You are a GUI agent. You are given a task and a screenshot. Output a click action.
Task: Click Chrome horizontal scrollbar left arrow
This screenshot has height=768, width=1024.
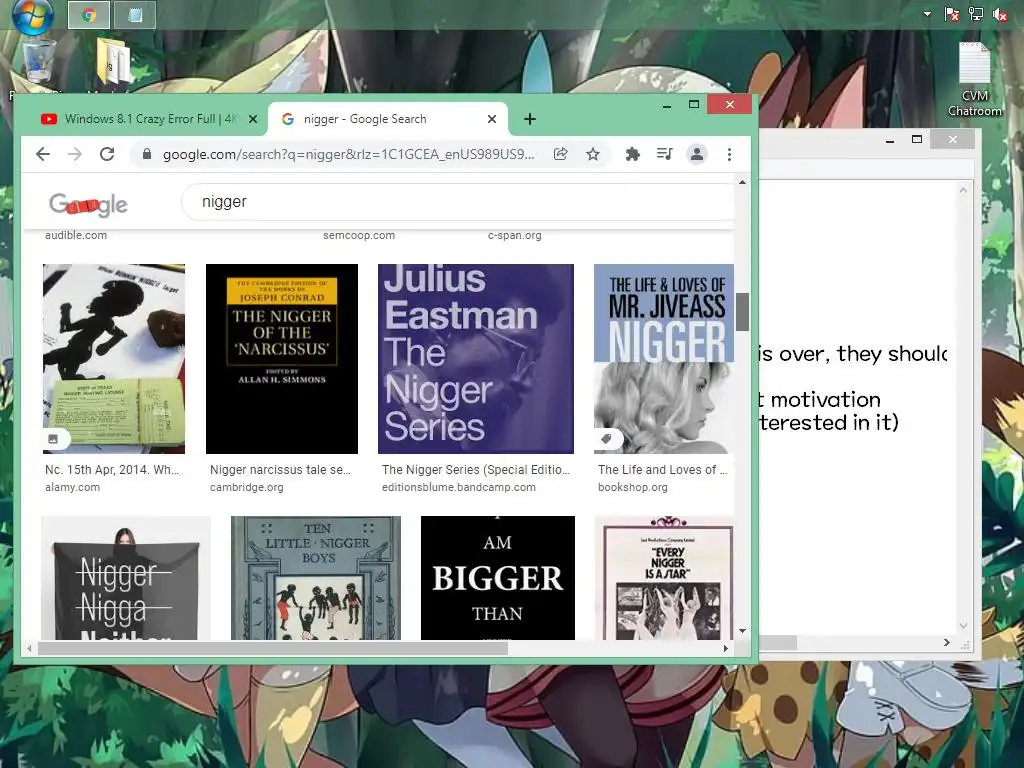[29, 648]
